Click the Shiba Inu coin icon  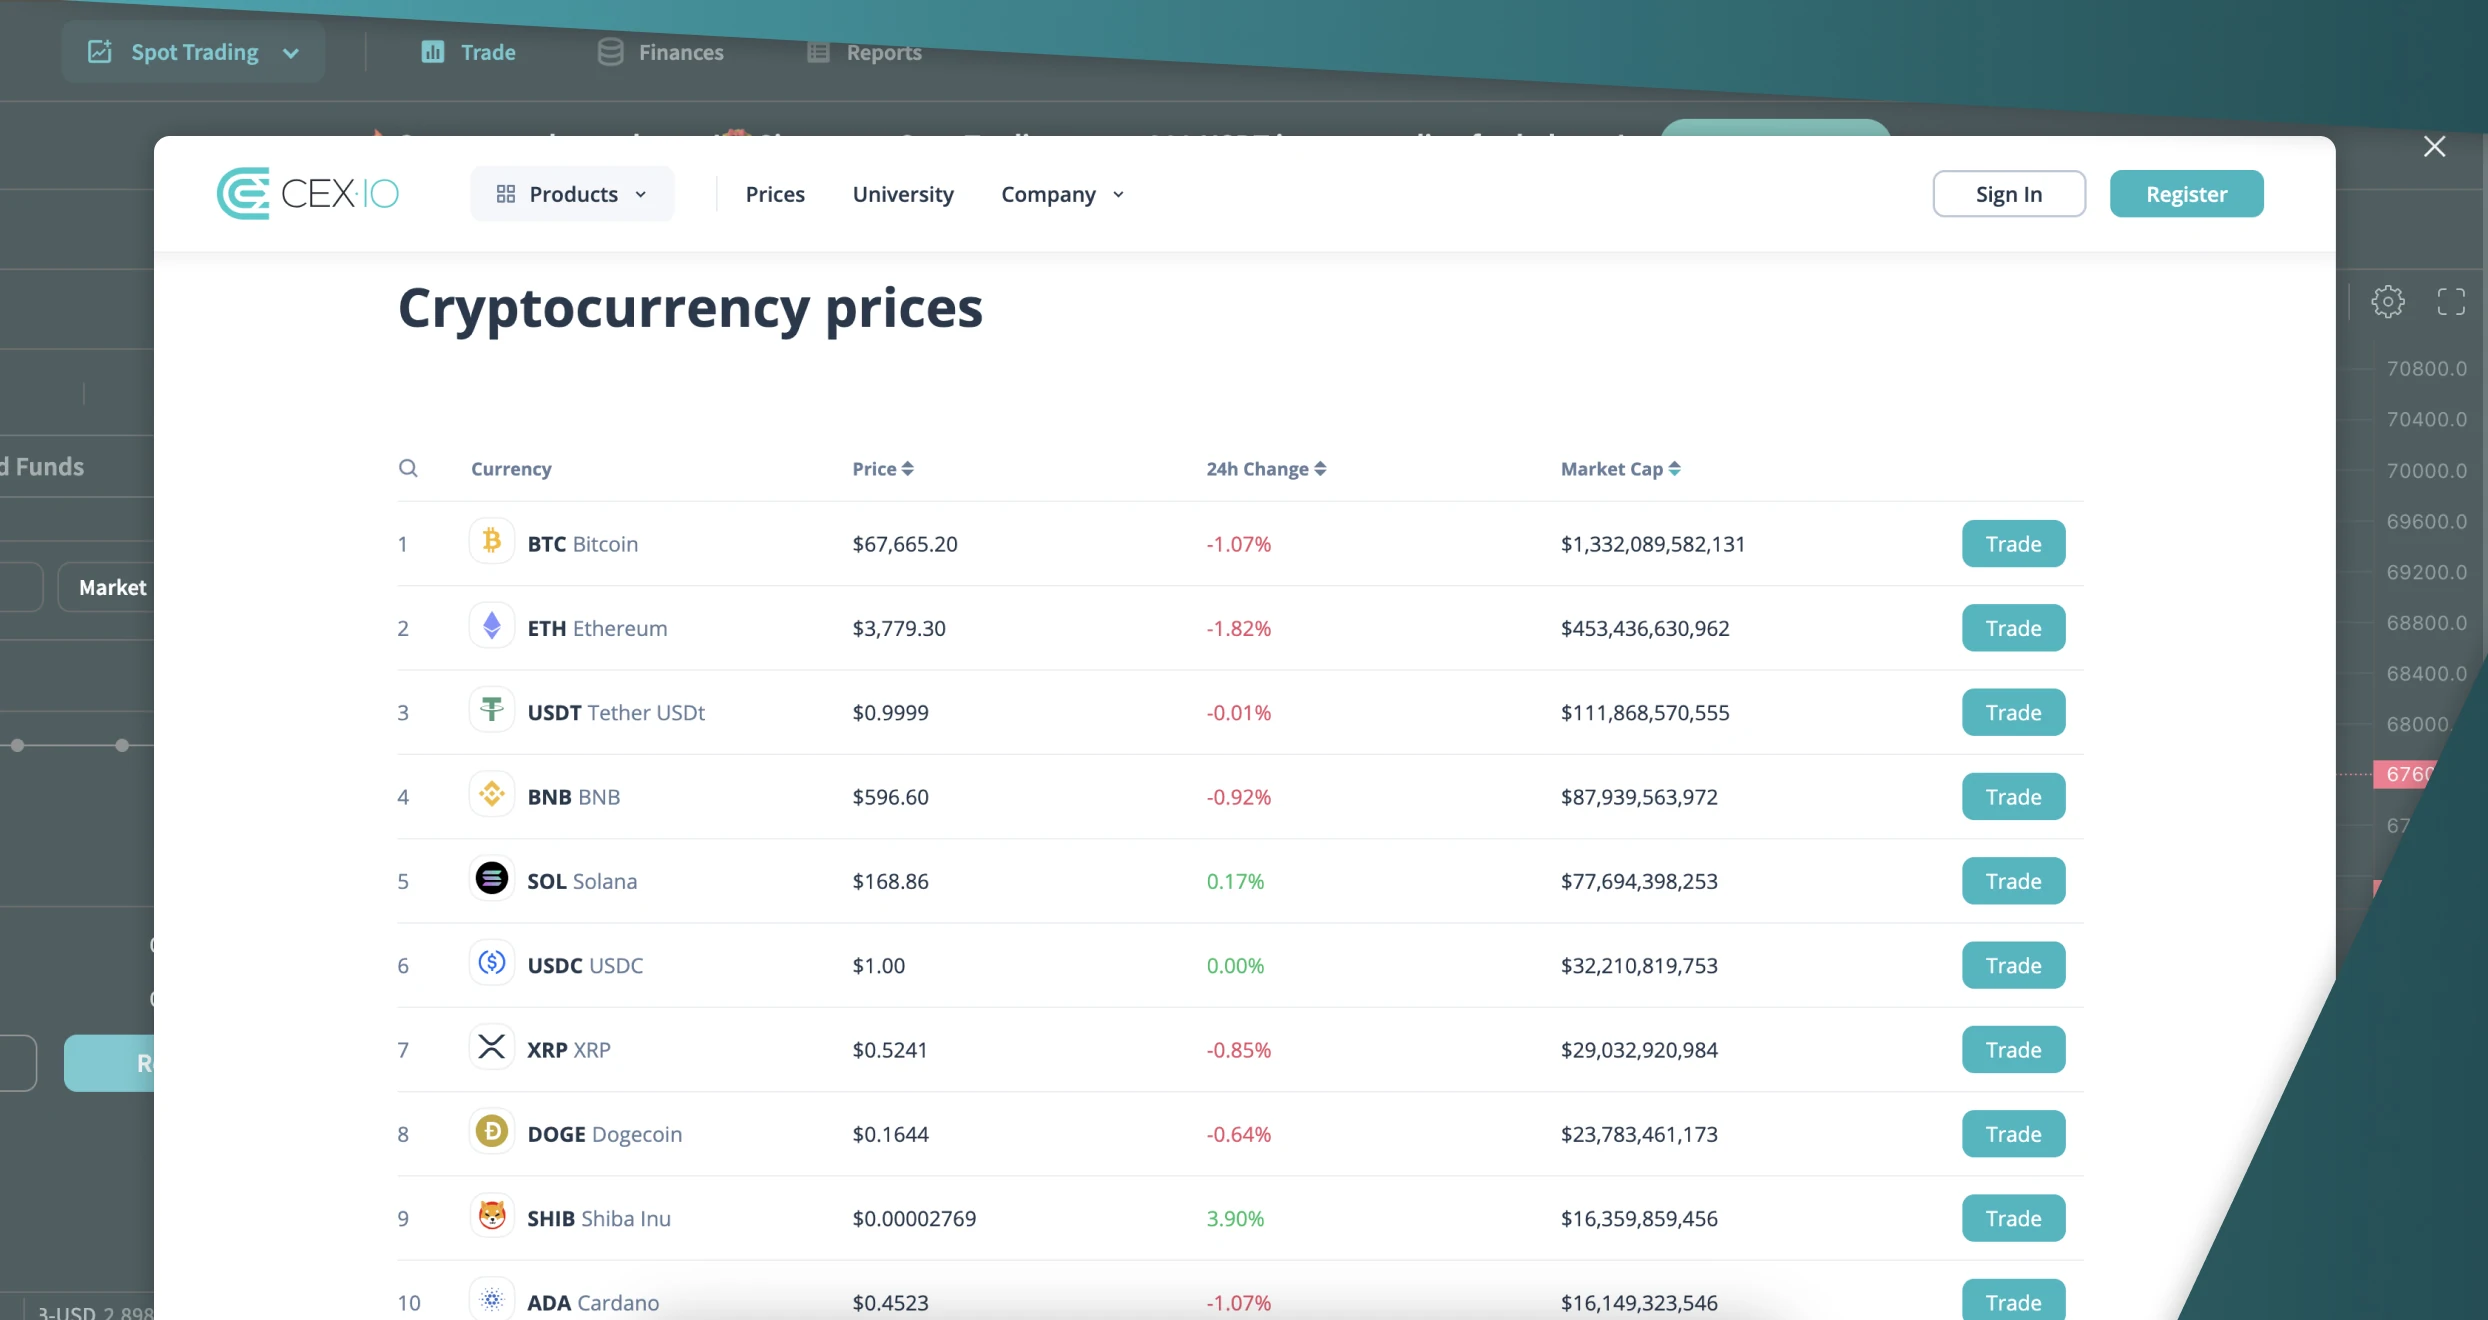[491, 1216]
